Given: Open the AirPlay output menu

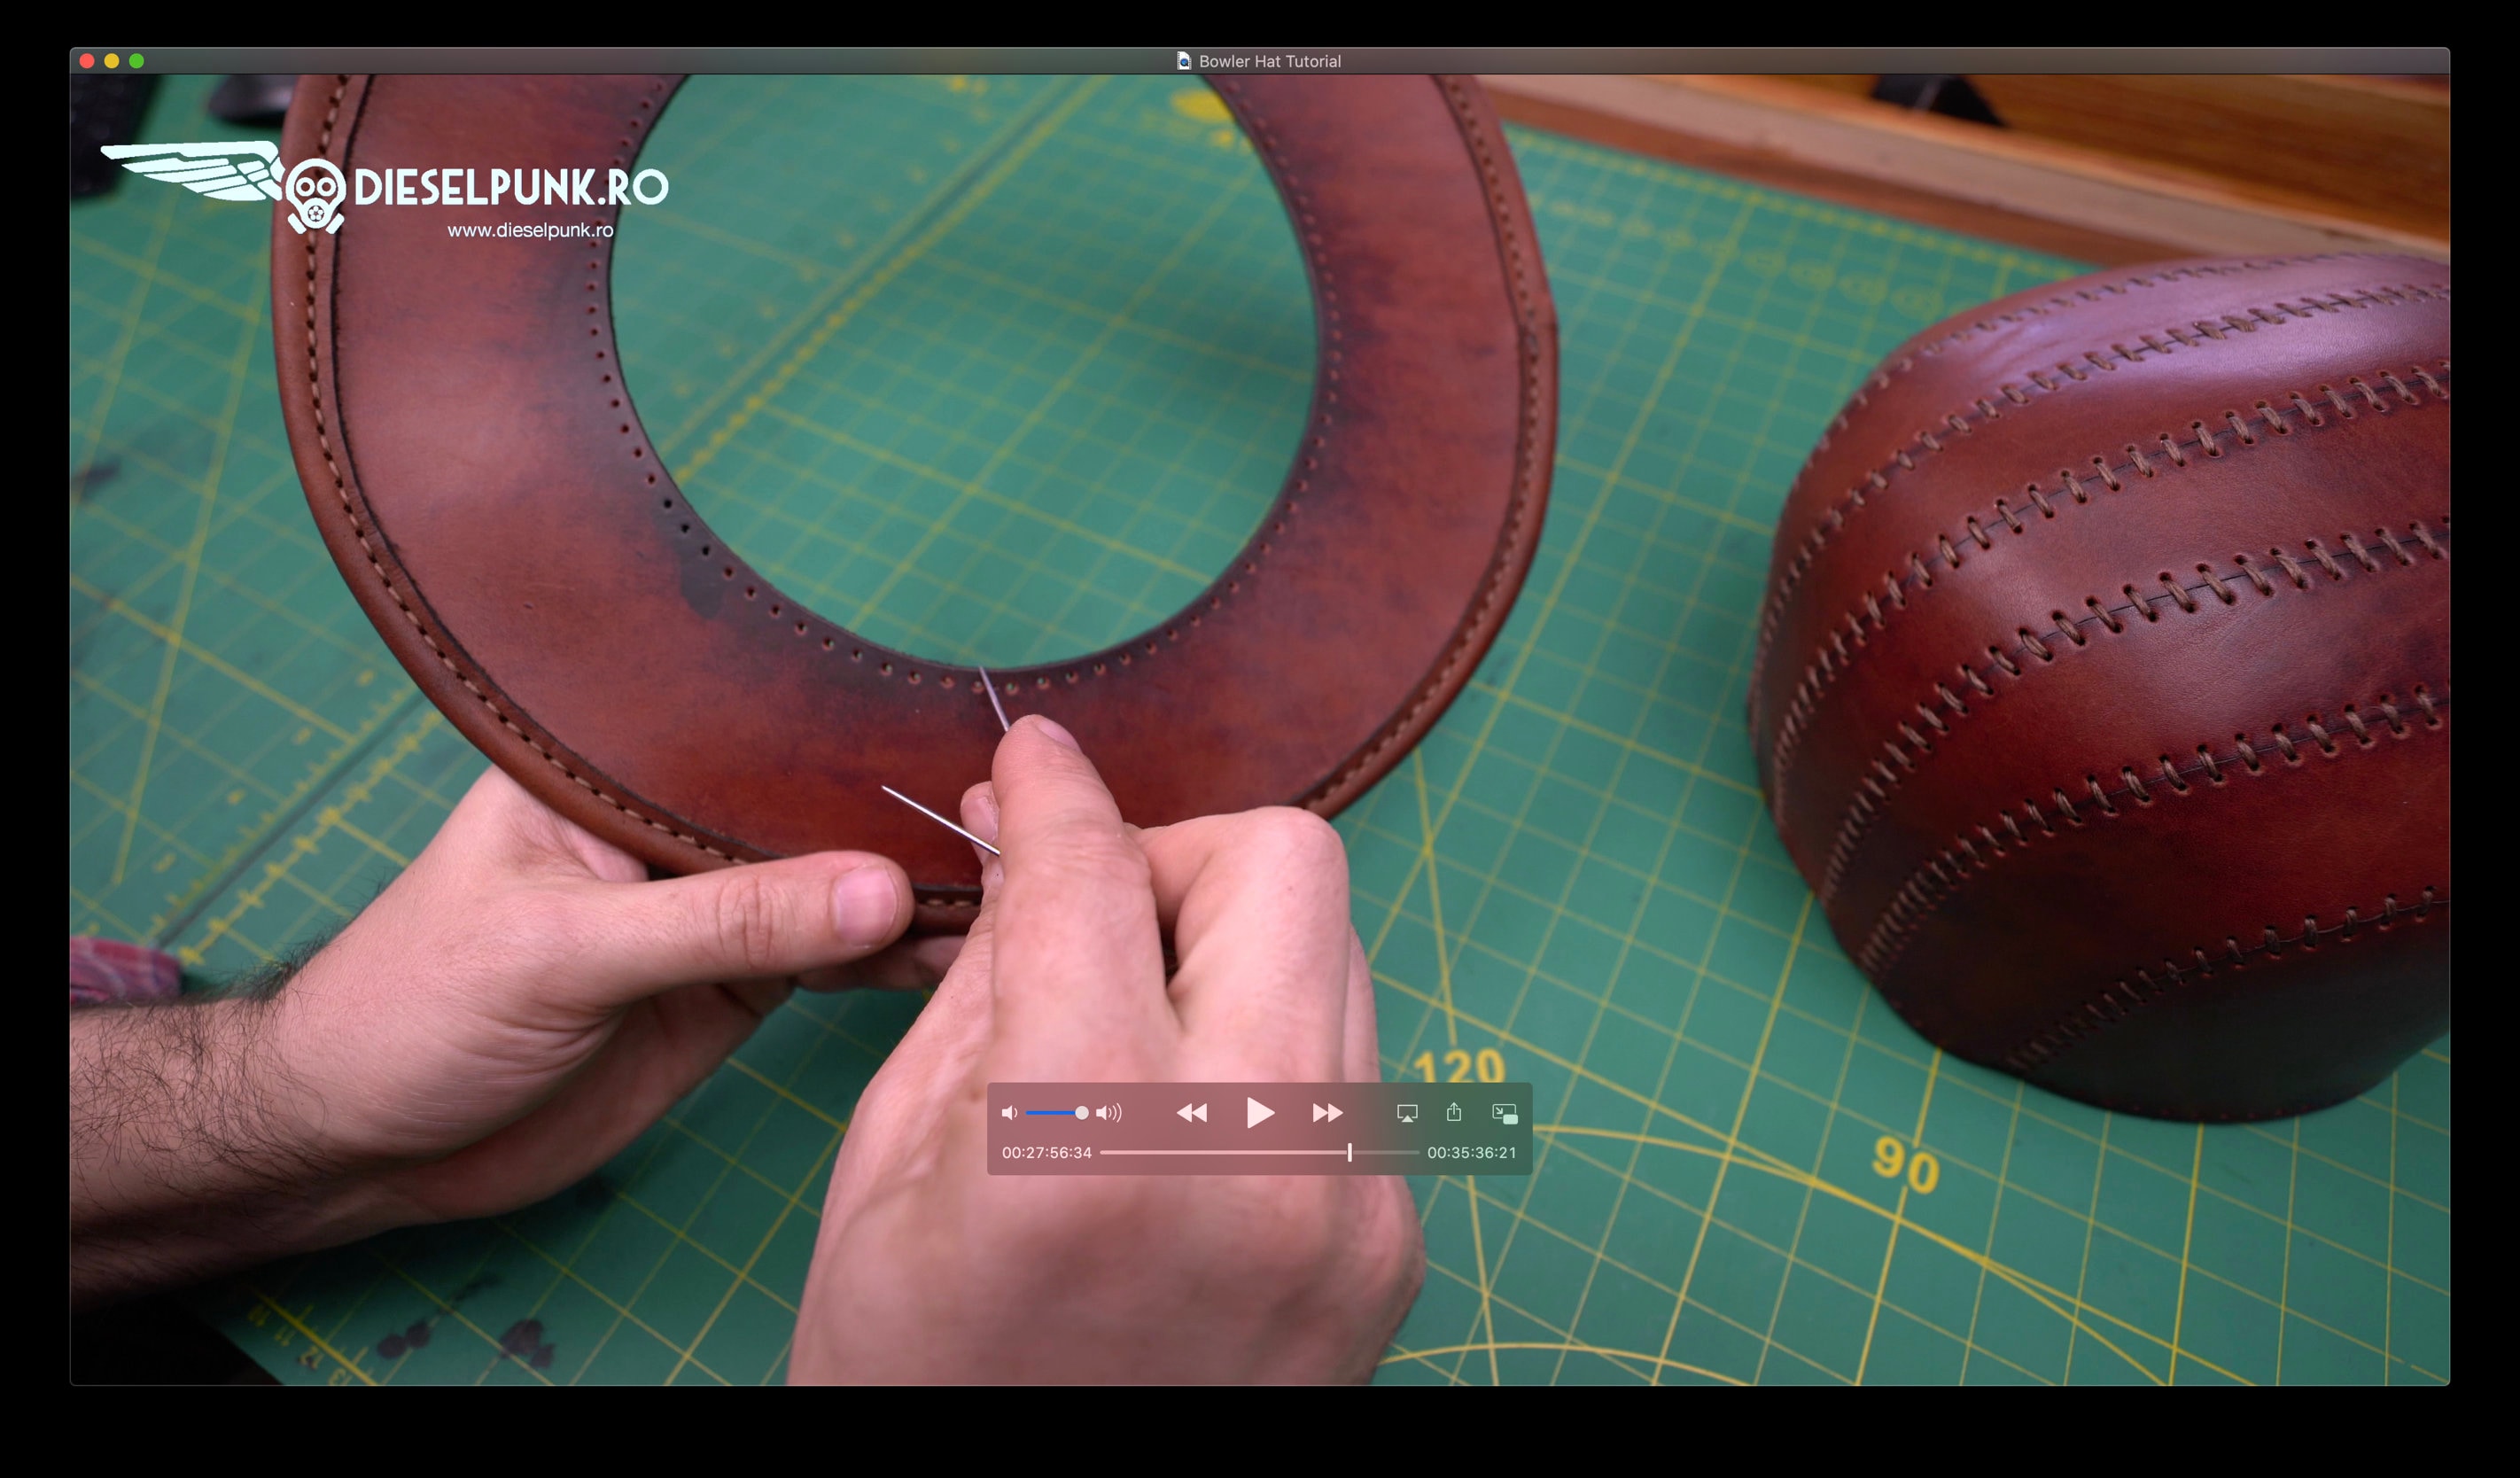Looking at the screenshot, I should pos(1407,1113).
